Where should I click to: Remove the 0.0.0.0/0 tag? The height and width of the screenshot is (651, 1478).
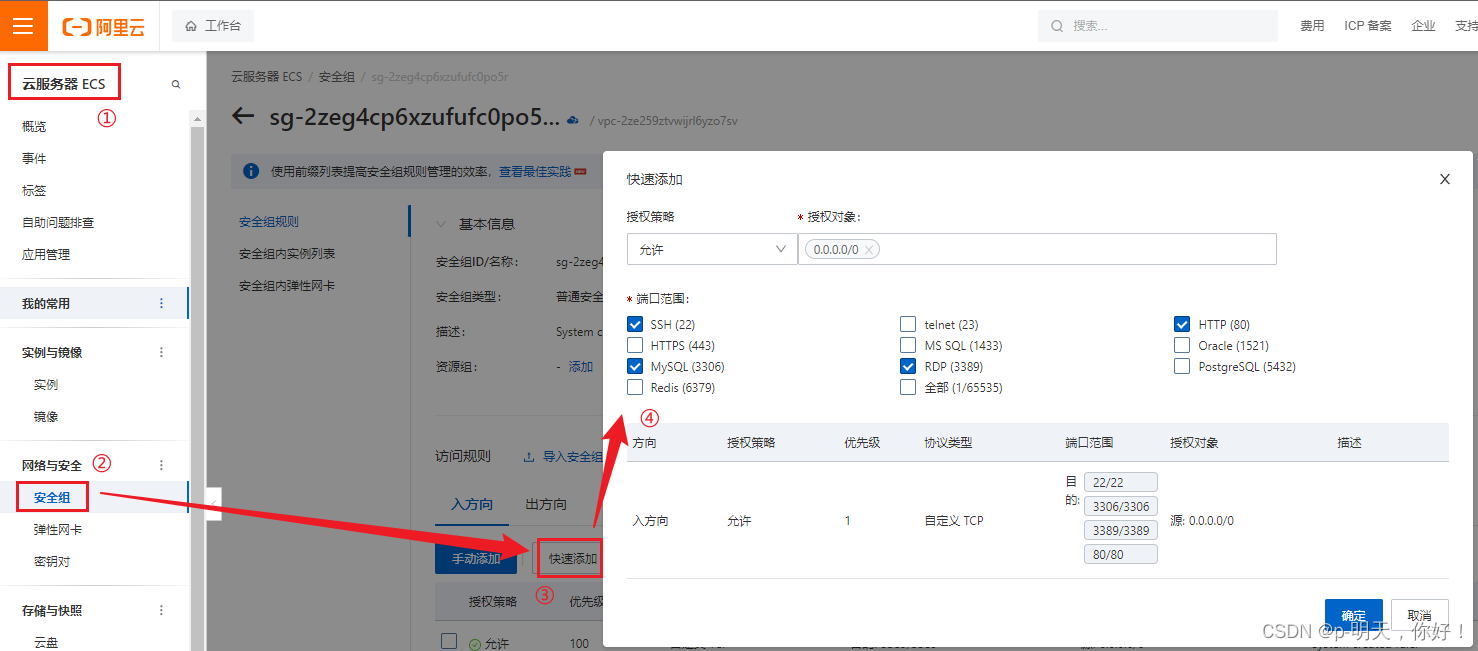tap(869, 250)
